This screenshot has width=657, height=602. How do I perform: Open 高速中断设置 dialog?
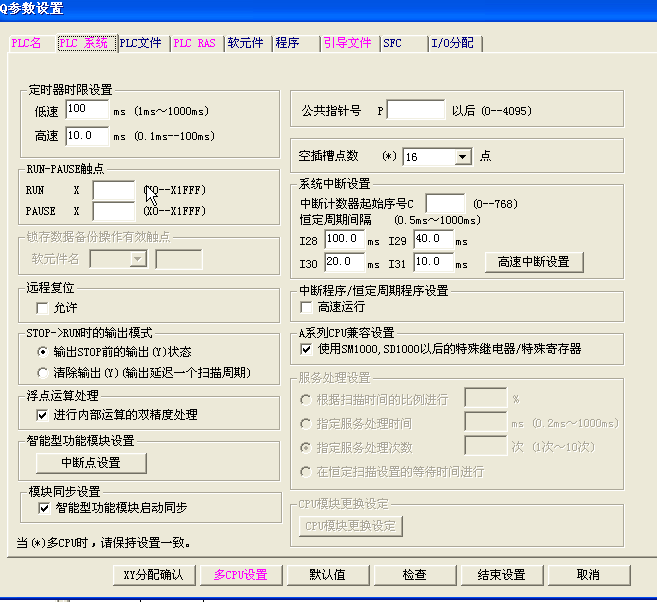point(533,262)
